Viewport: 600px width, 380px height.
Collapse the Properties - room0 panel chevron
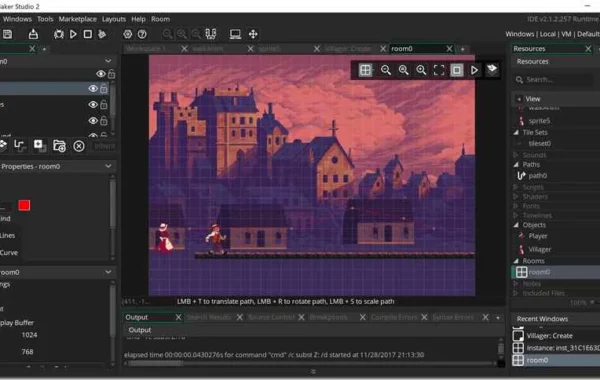(x=108, y=166)
